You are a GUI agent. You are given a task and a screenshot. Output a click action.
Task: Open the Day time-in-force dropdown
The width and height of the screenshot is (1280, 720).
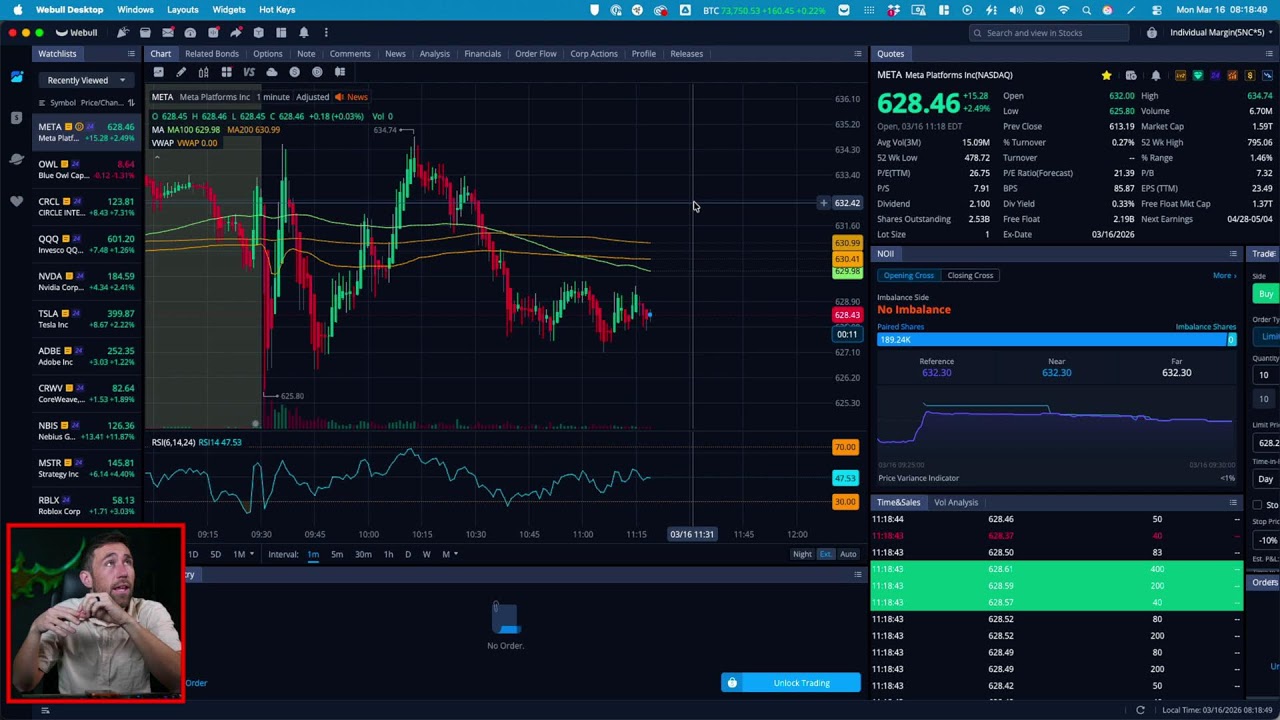1266,479
